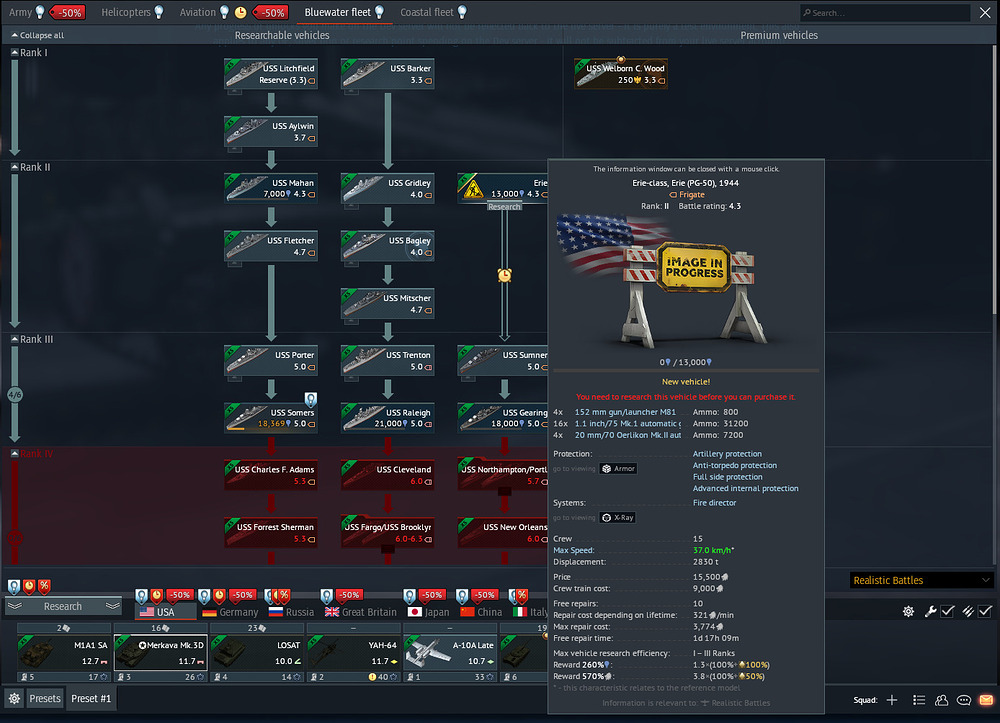
Task: Select the Germany nation tab
Action: pyautogui.click(x=230, y=612)
